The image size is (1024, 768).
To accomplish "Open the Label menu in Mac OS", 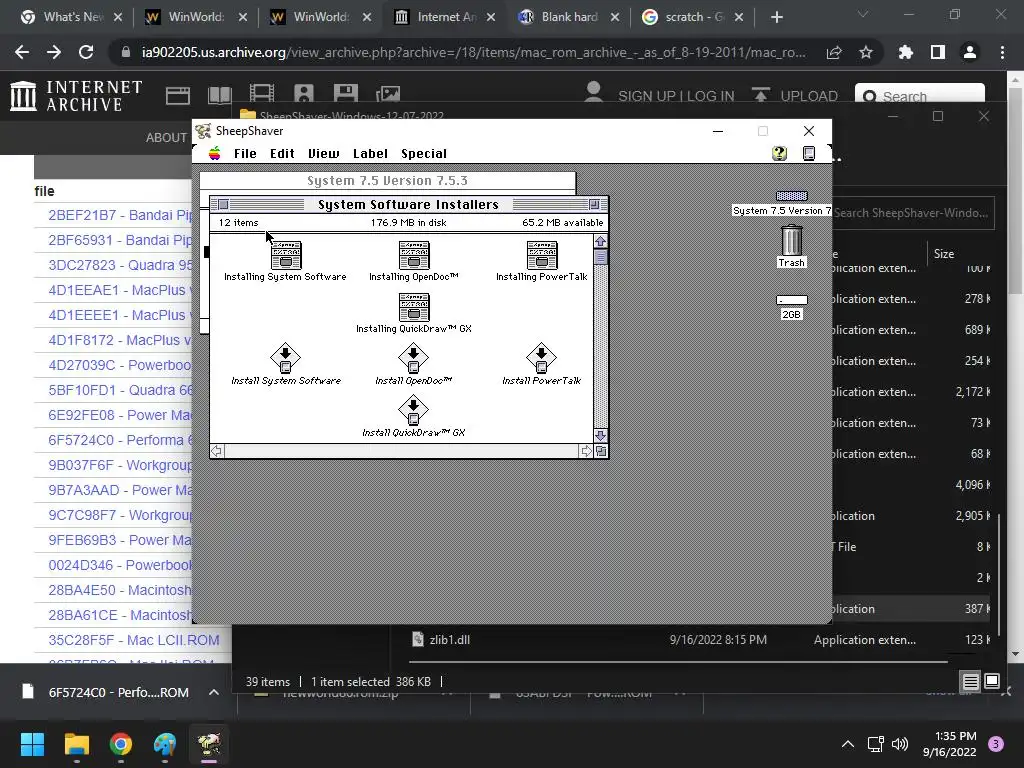I will coord(370,153).
